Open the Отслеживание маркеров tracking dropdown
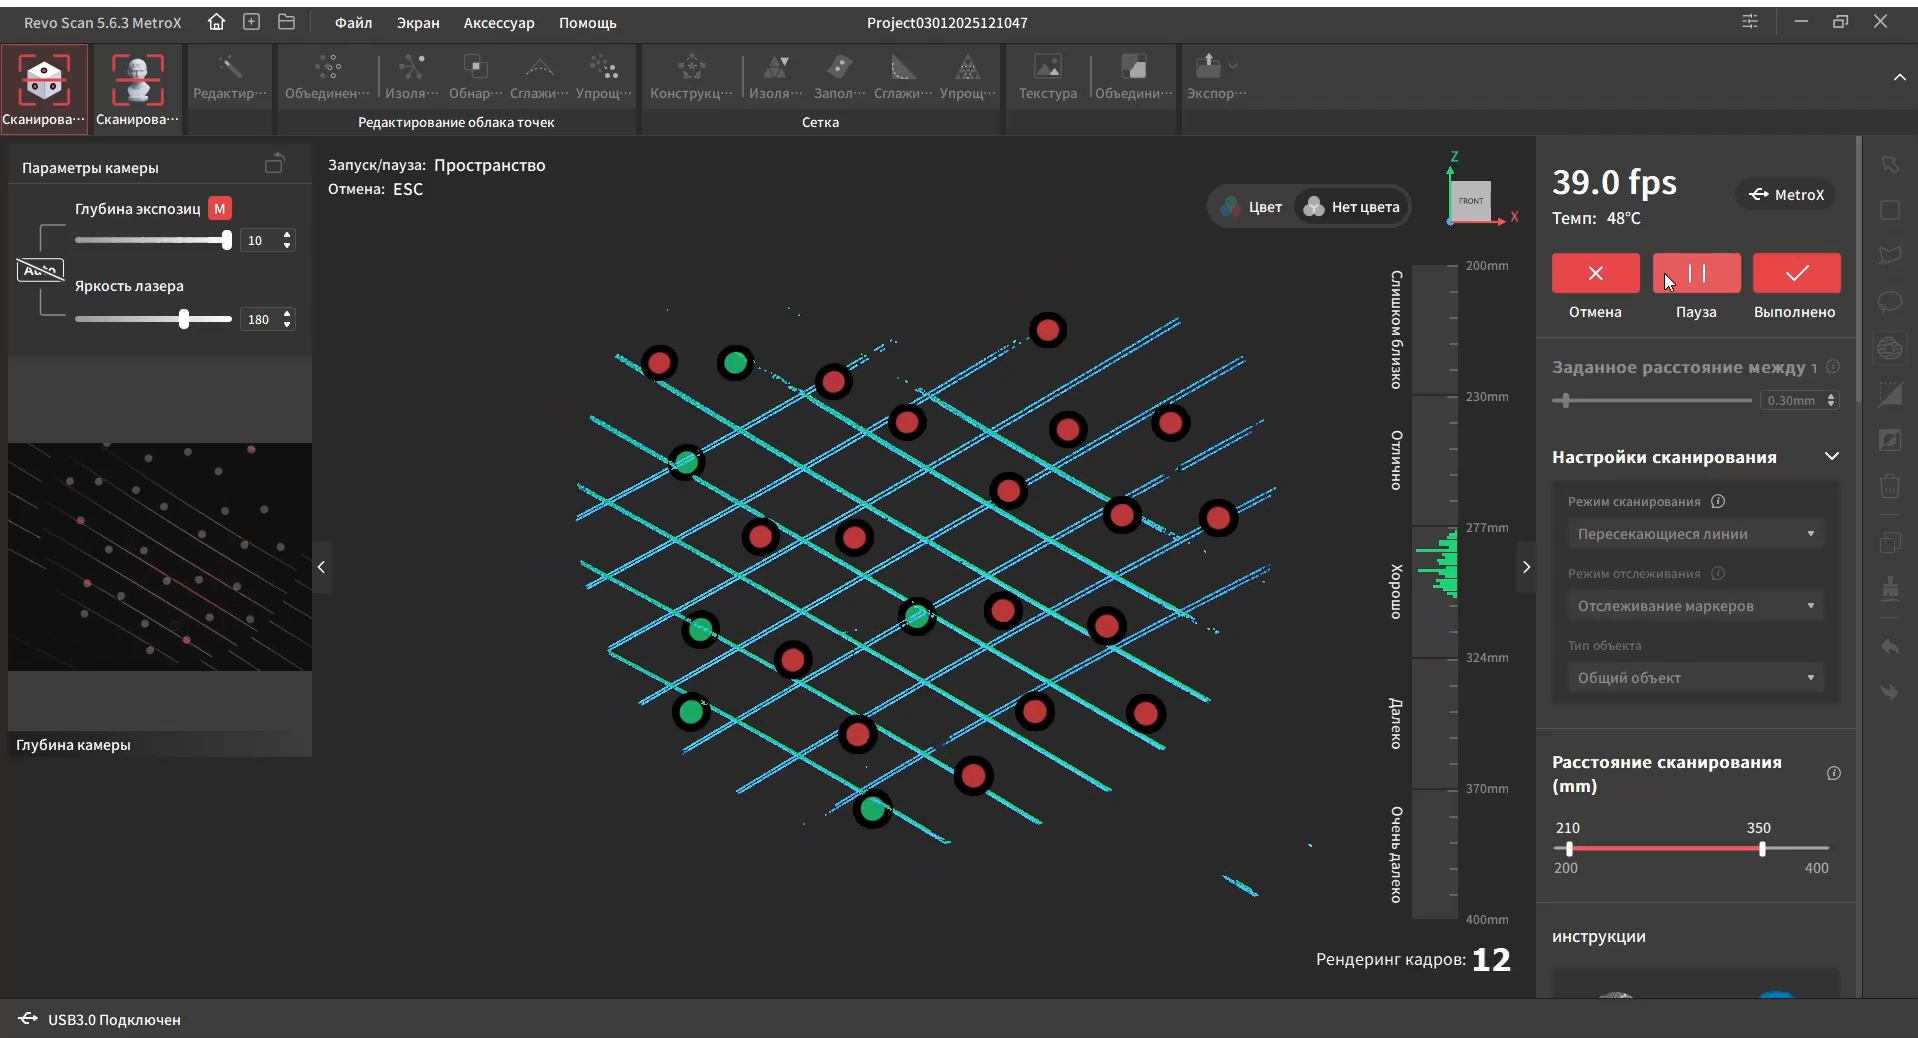Screen dimensions: 1918x1038 pos(1695,606)
